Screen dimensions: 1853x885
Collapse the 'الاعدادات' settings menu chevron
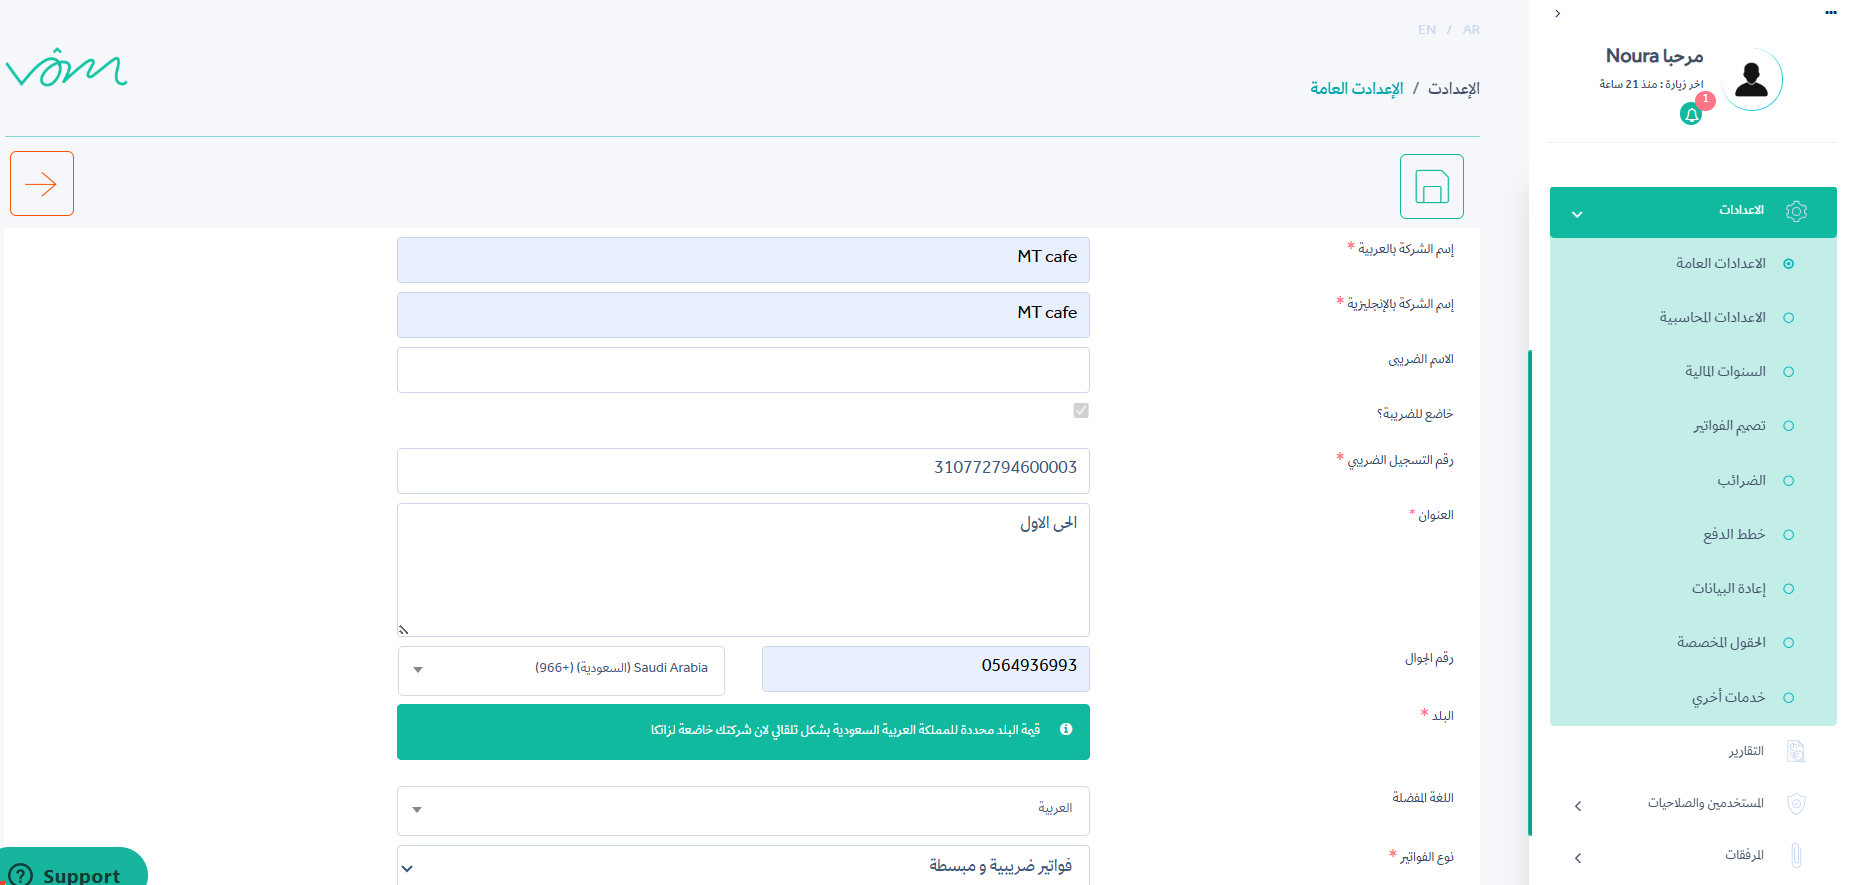pos(1577,214)
